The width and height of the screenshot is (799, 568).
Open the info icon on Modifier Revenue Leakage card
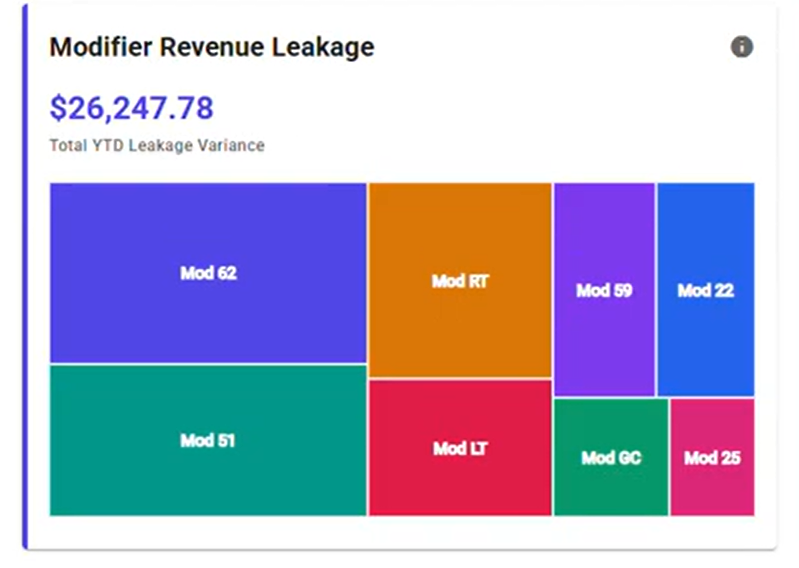coord(741,47)
